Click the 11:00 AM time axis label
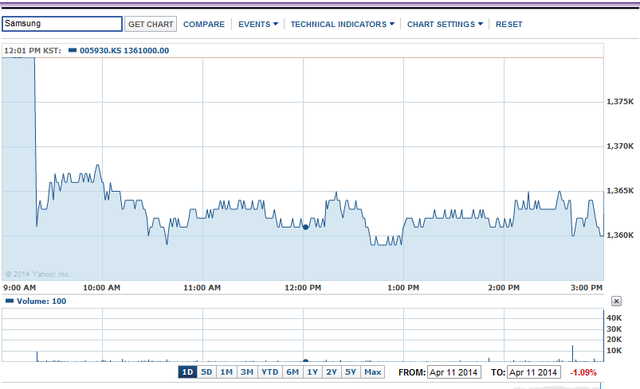The image size is (640, 389). 202,288
